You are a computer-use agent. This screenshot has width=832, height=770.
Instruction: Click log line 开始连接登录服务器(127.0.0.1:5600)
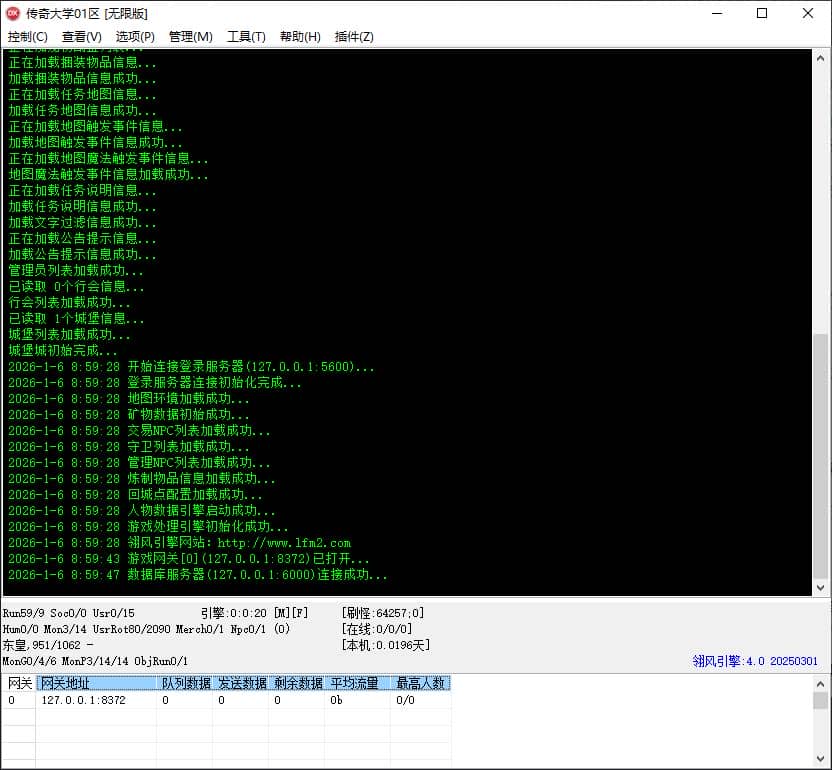coord(191,367)
